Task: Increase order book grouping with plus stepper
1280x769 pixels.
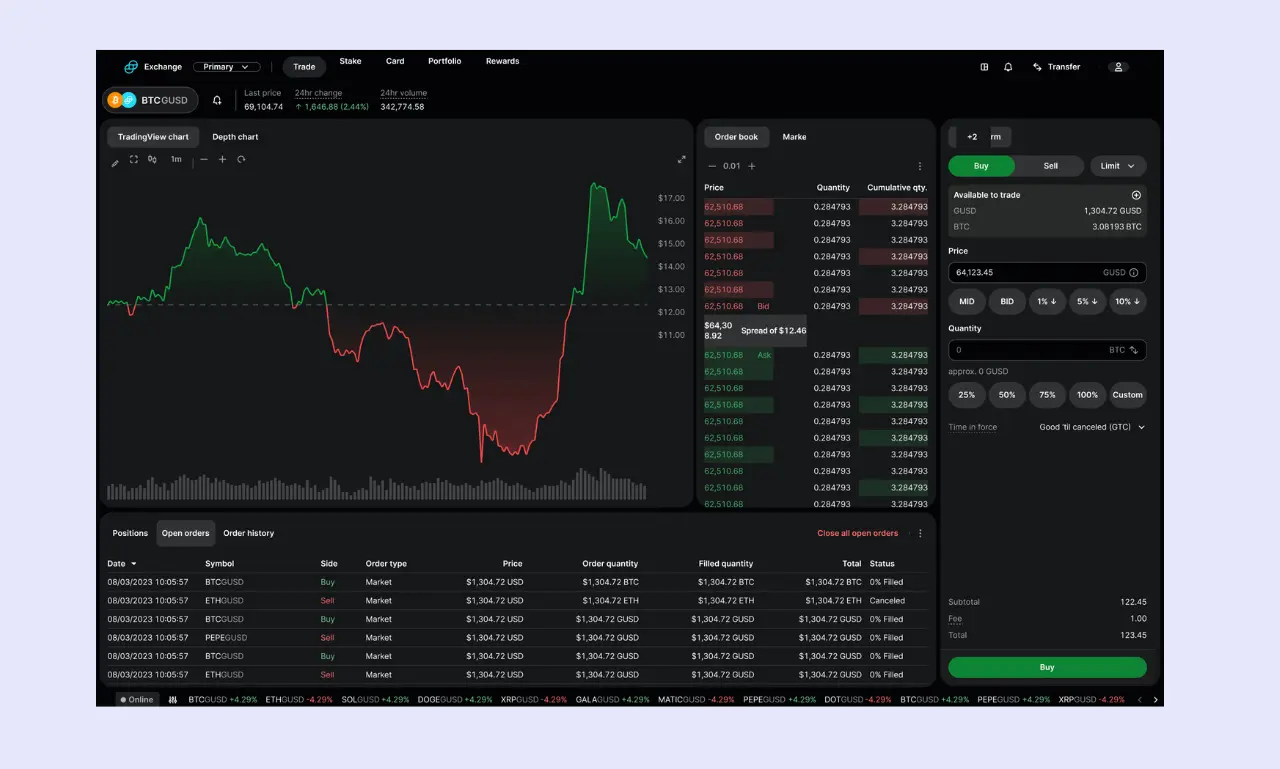Action: [752, 166]
